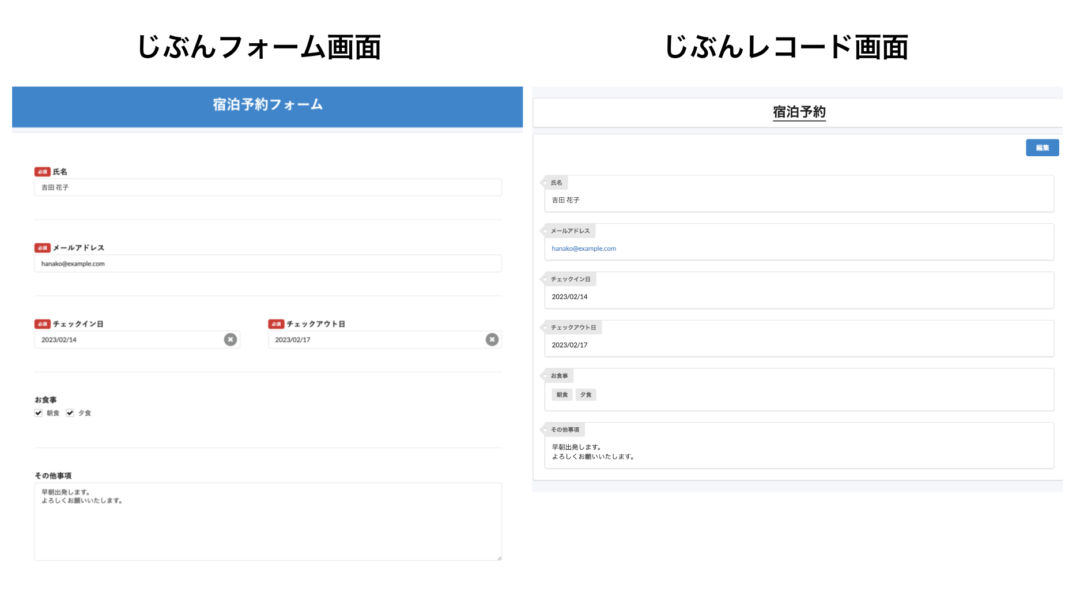The width and height of the screenshot is (1080, 595).
Task: Click the 編集 button
Action: [1042, 147]
